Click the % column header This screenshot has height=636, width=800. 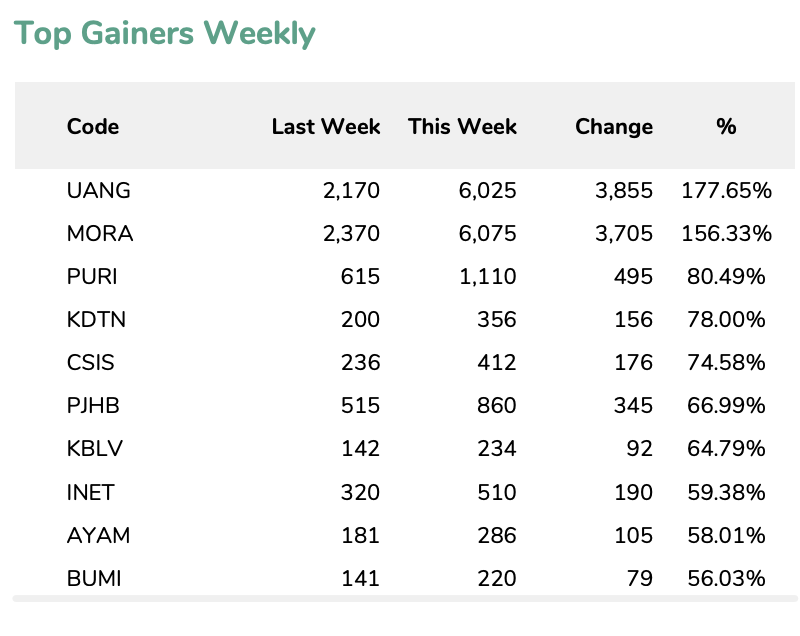tap(726, 127)
